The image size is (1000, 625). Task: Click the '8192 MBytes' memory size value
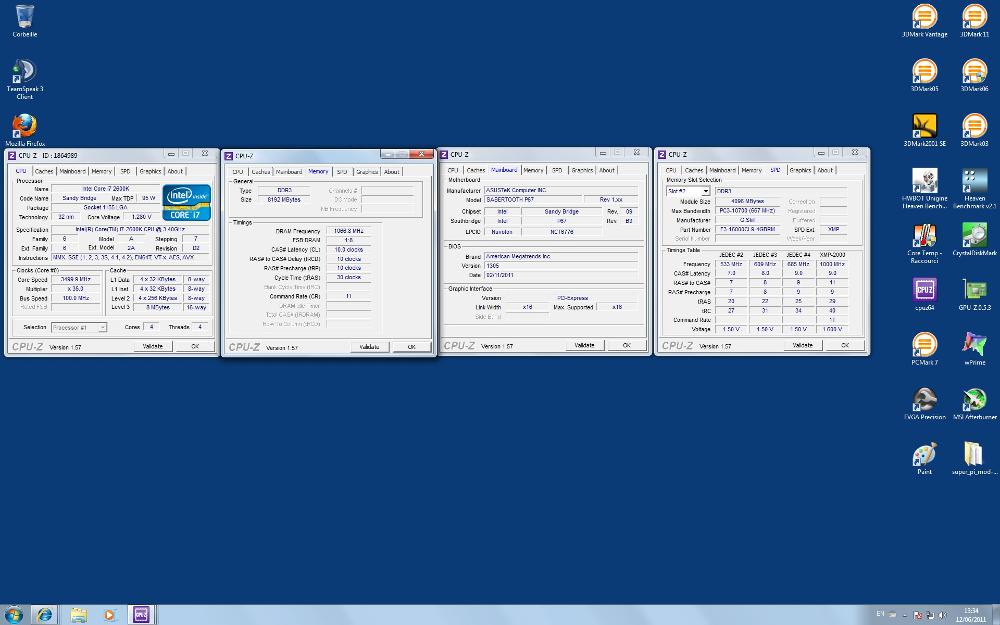click(284, 200)
